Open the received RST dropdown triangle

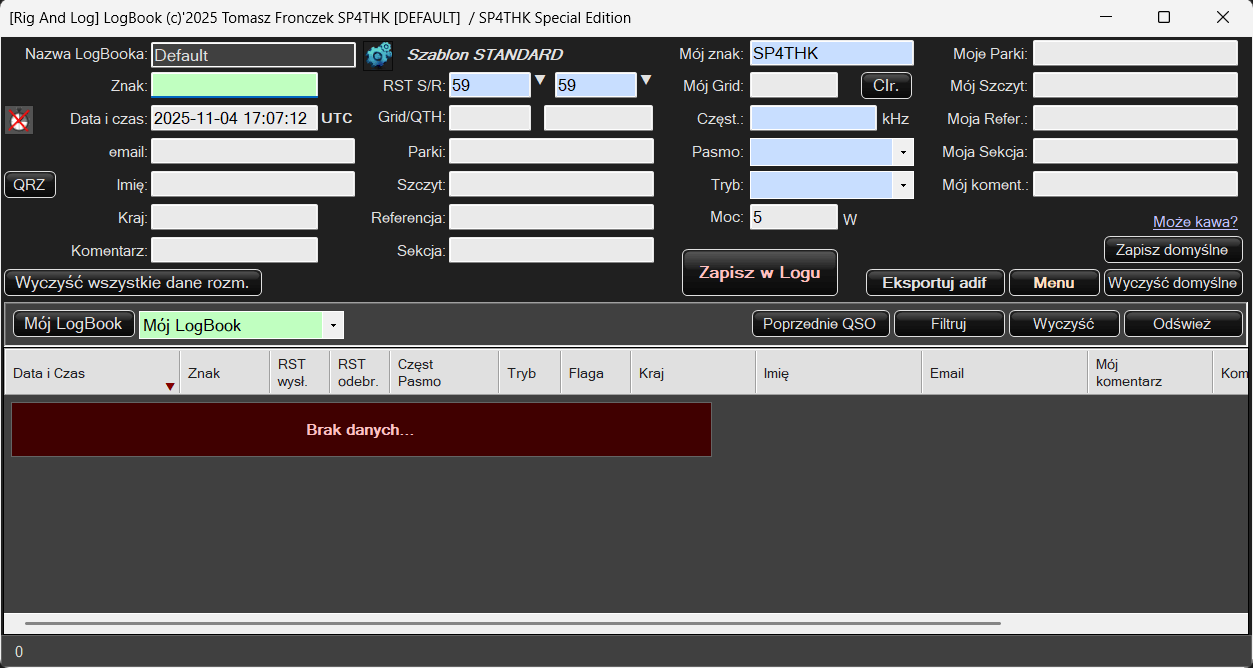coord(646,81)
